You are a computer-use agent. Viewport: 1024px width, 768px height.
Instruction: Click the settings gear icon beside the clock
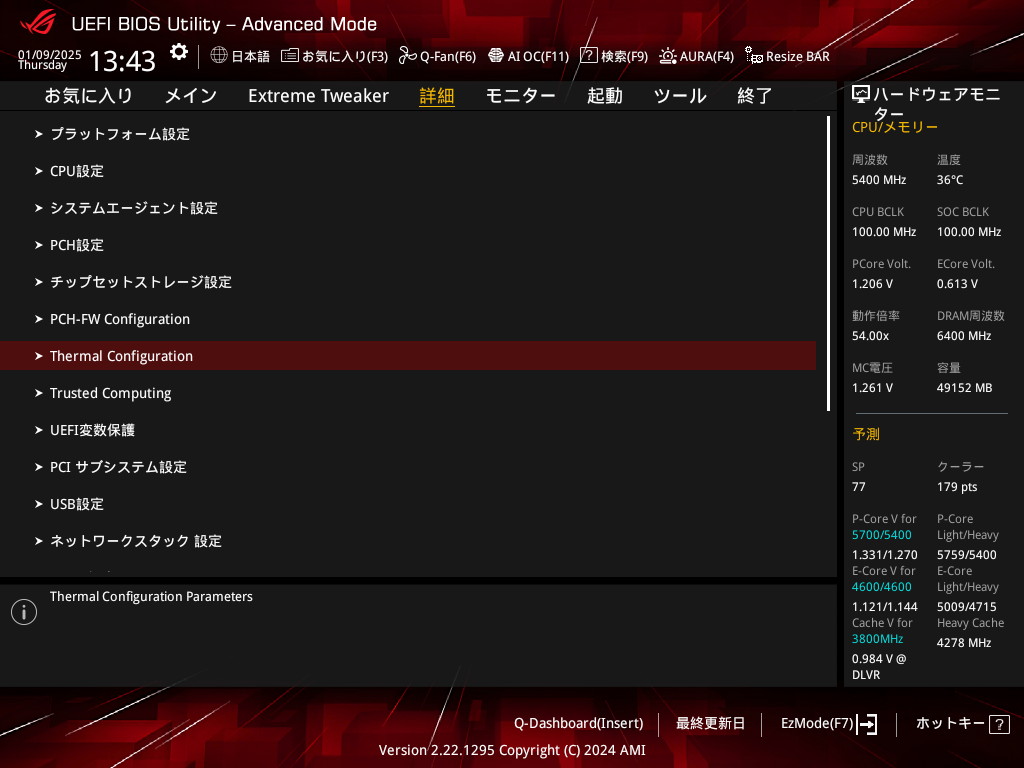[x=178, y=52]
